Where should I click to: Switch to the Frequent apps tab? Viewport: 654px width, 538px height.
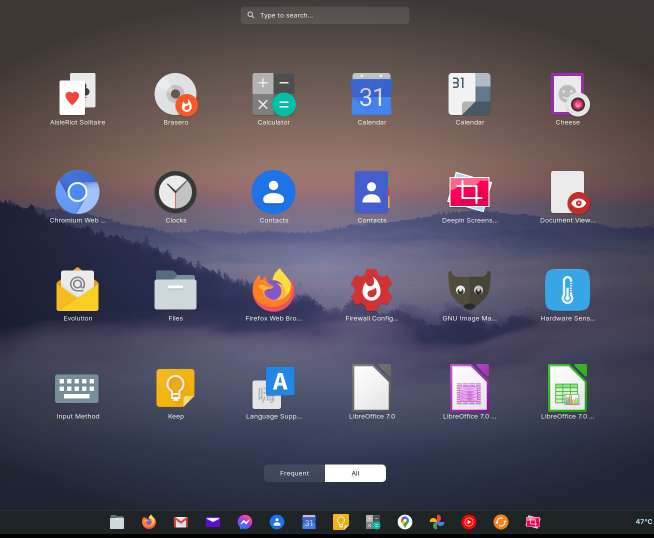click(x=294, y=473)
